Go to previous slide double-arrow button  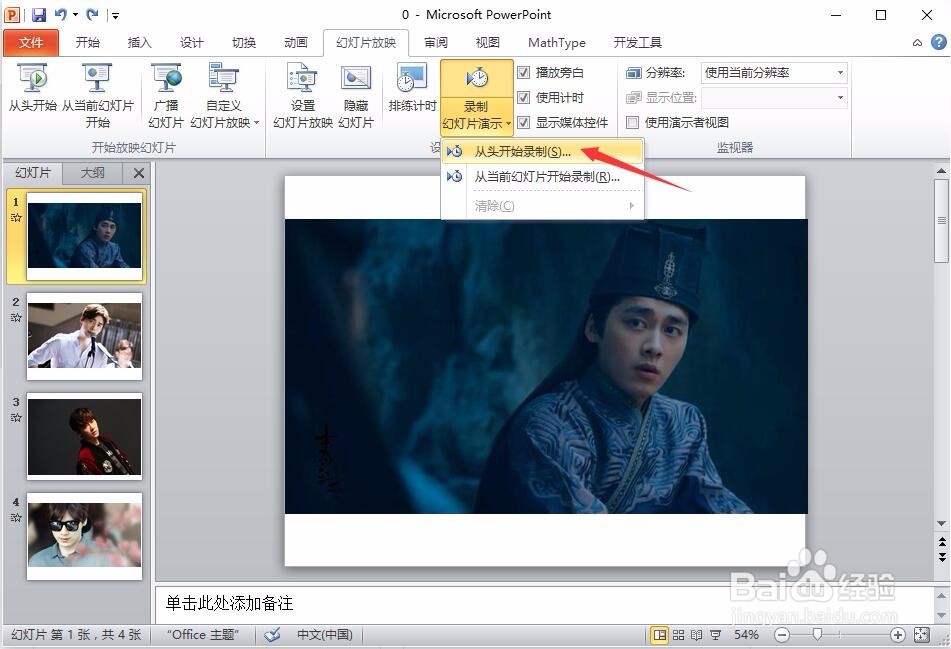pos(942,541)
